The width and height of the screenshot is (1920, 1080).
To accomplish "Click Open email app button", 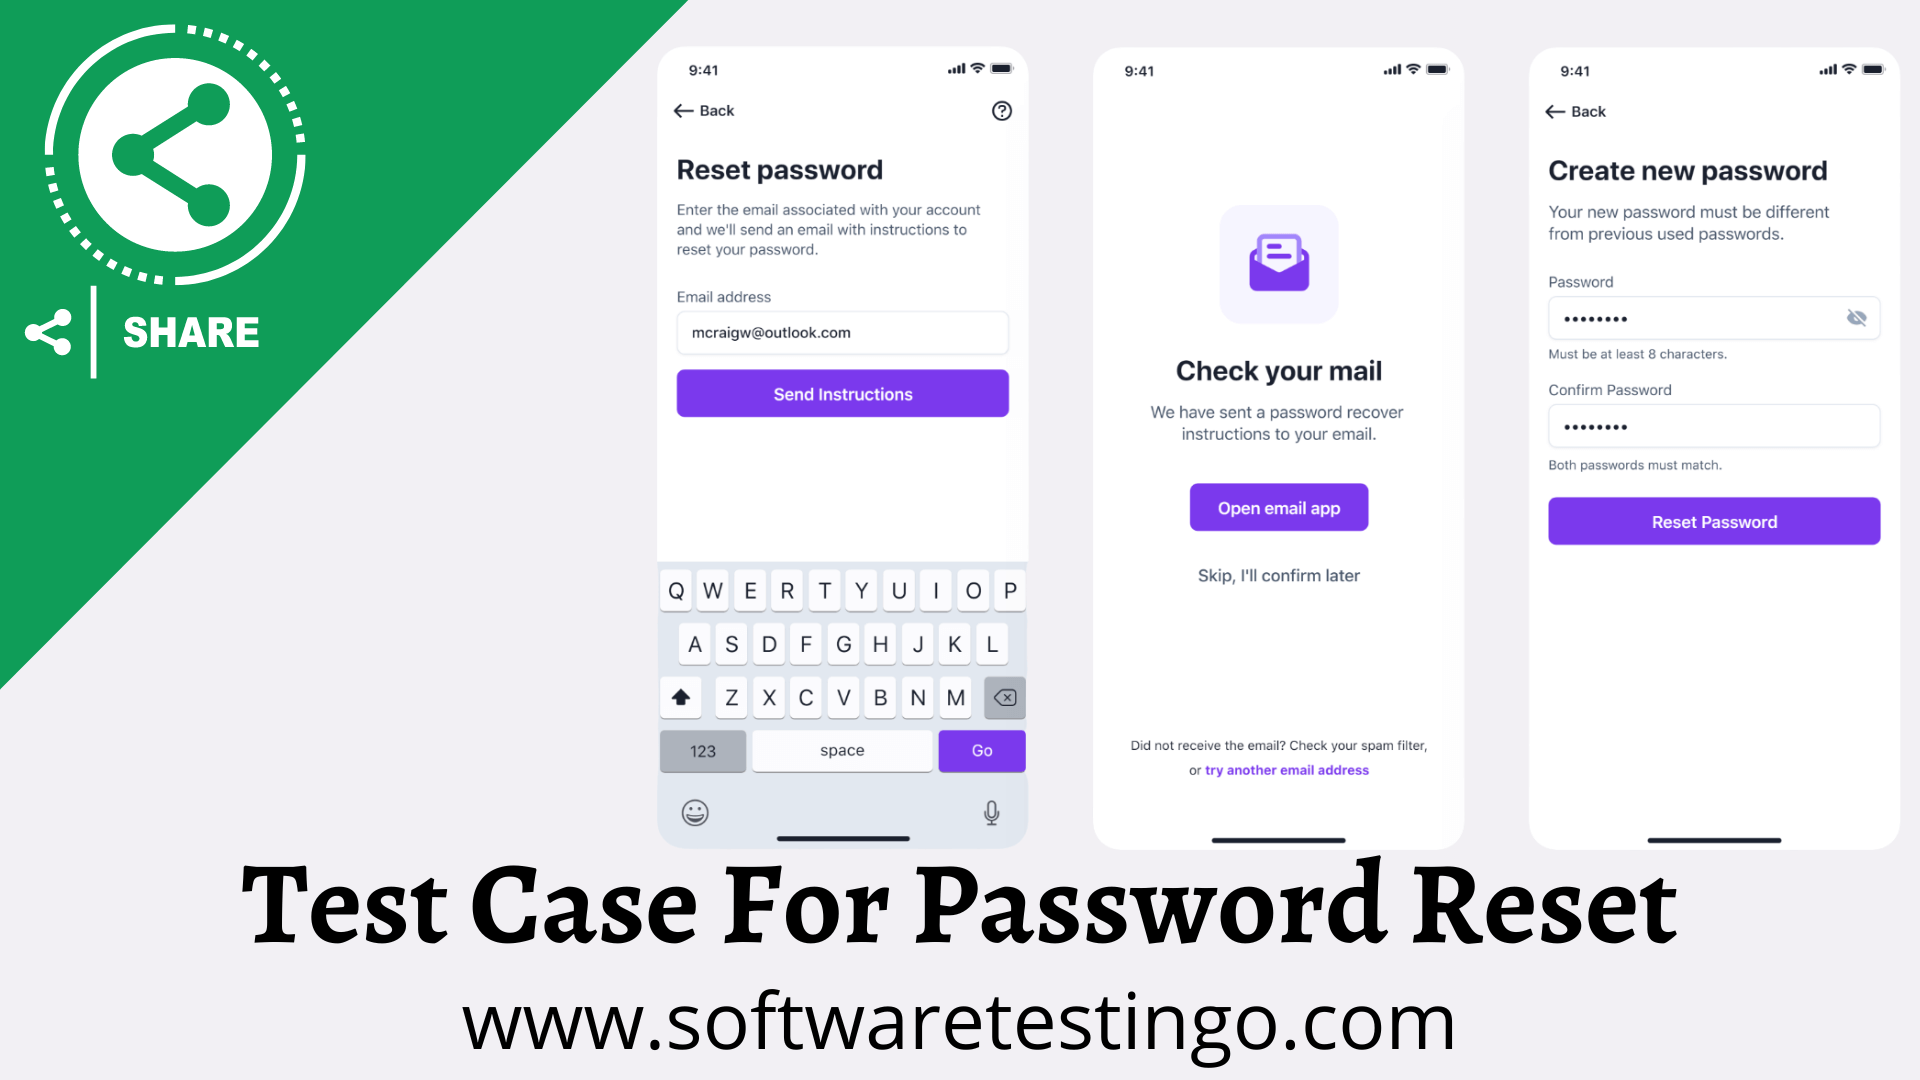I will point(1278,508).
